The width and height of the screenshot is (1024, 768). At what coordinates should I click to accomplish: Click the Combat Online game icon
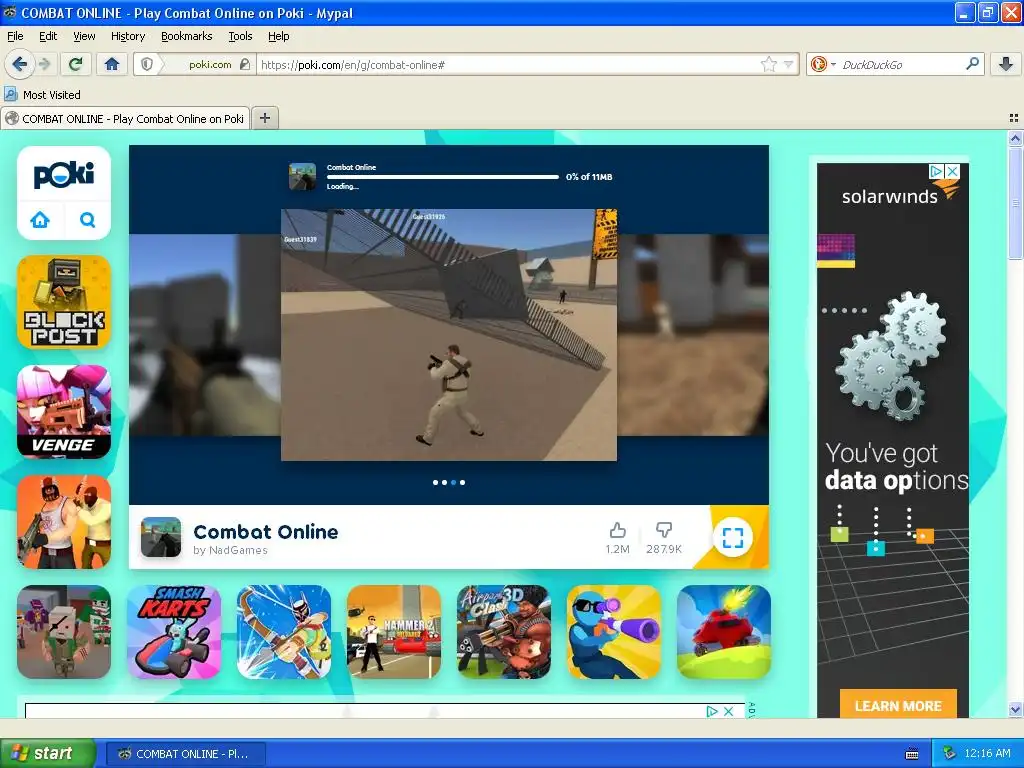click(161, 537)
